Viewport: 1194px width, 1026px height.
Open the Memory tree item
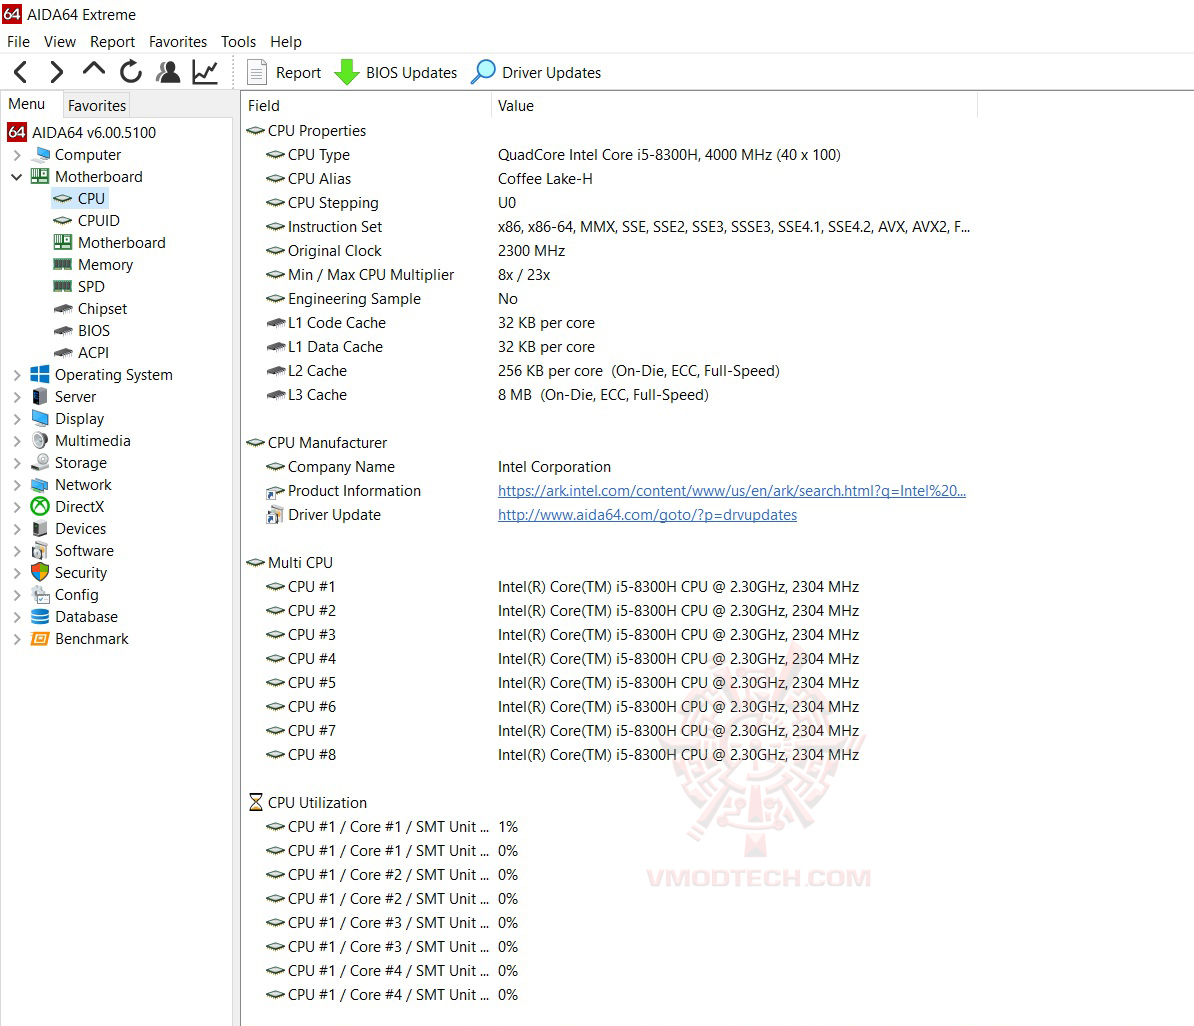[93, 265]
